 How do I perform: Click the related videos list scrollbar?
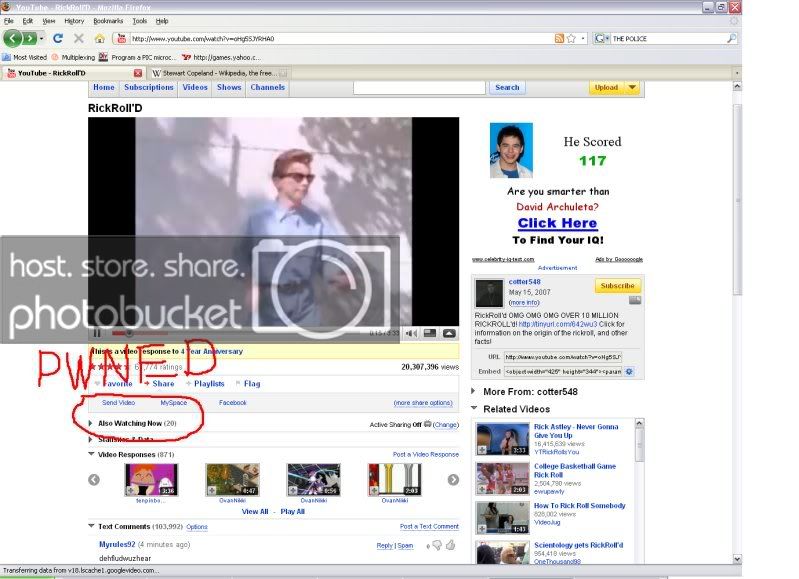[639, 444]
